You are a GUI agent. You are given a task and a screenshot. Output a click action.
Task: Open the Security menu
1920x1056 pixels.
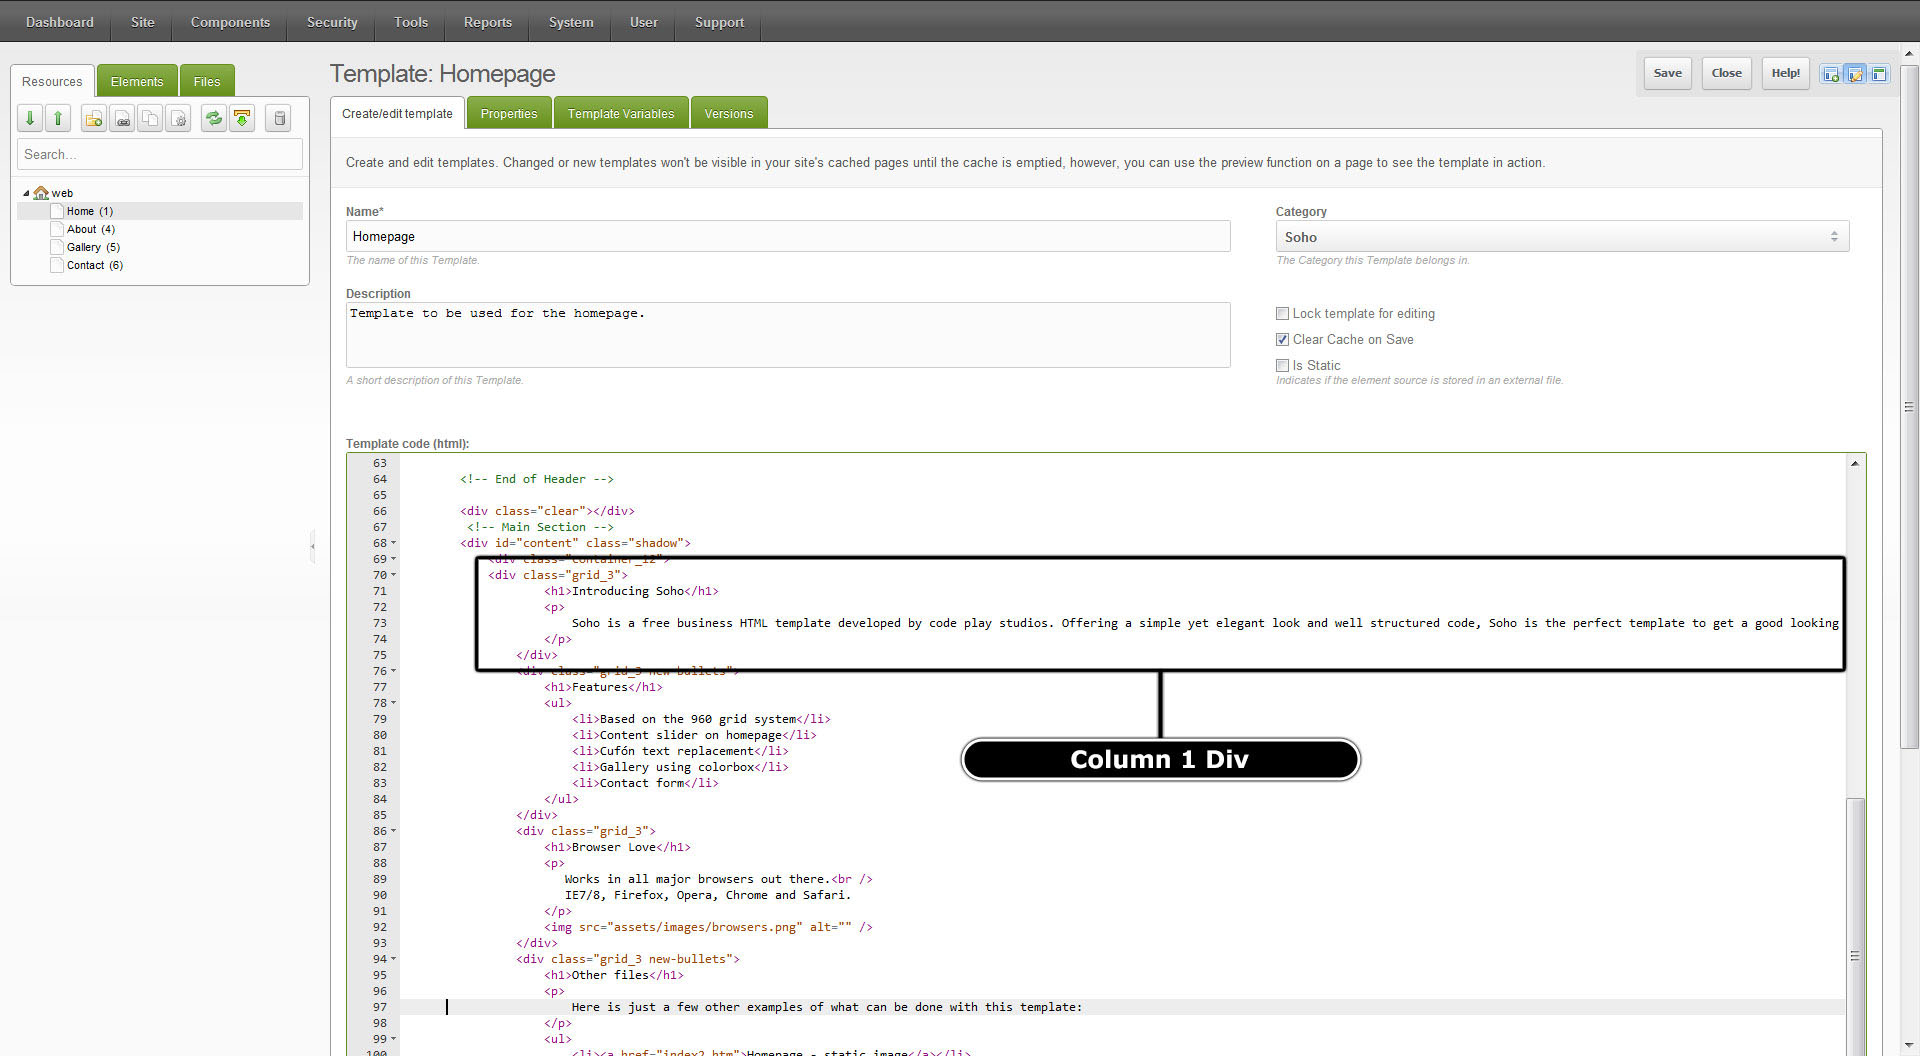click(332, 22)
